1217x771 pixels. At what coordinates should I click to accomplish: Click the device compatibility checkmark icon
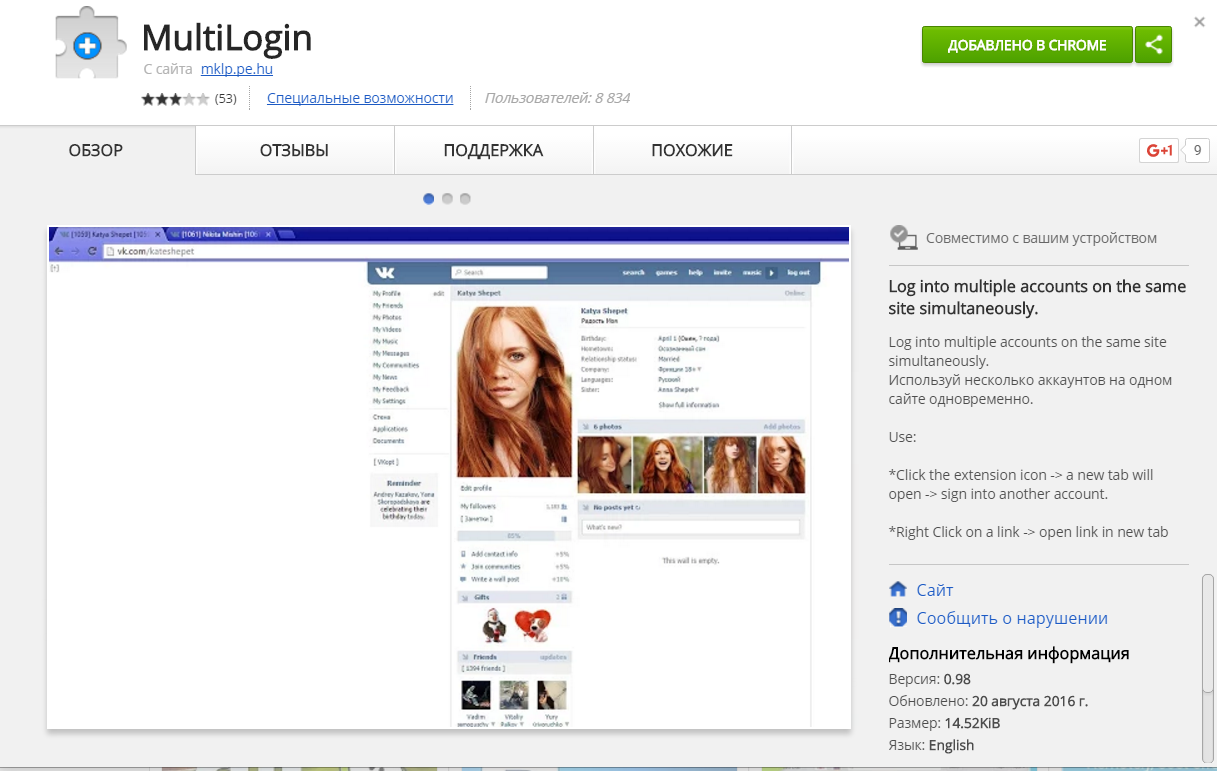click(903, 237)
